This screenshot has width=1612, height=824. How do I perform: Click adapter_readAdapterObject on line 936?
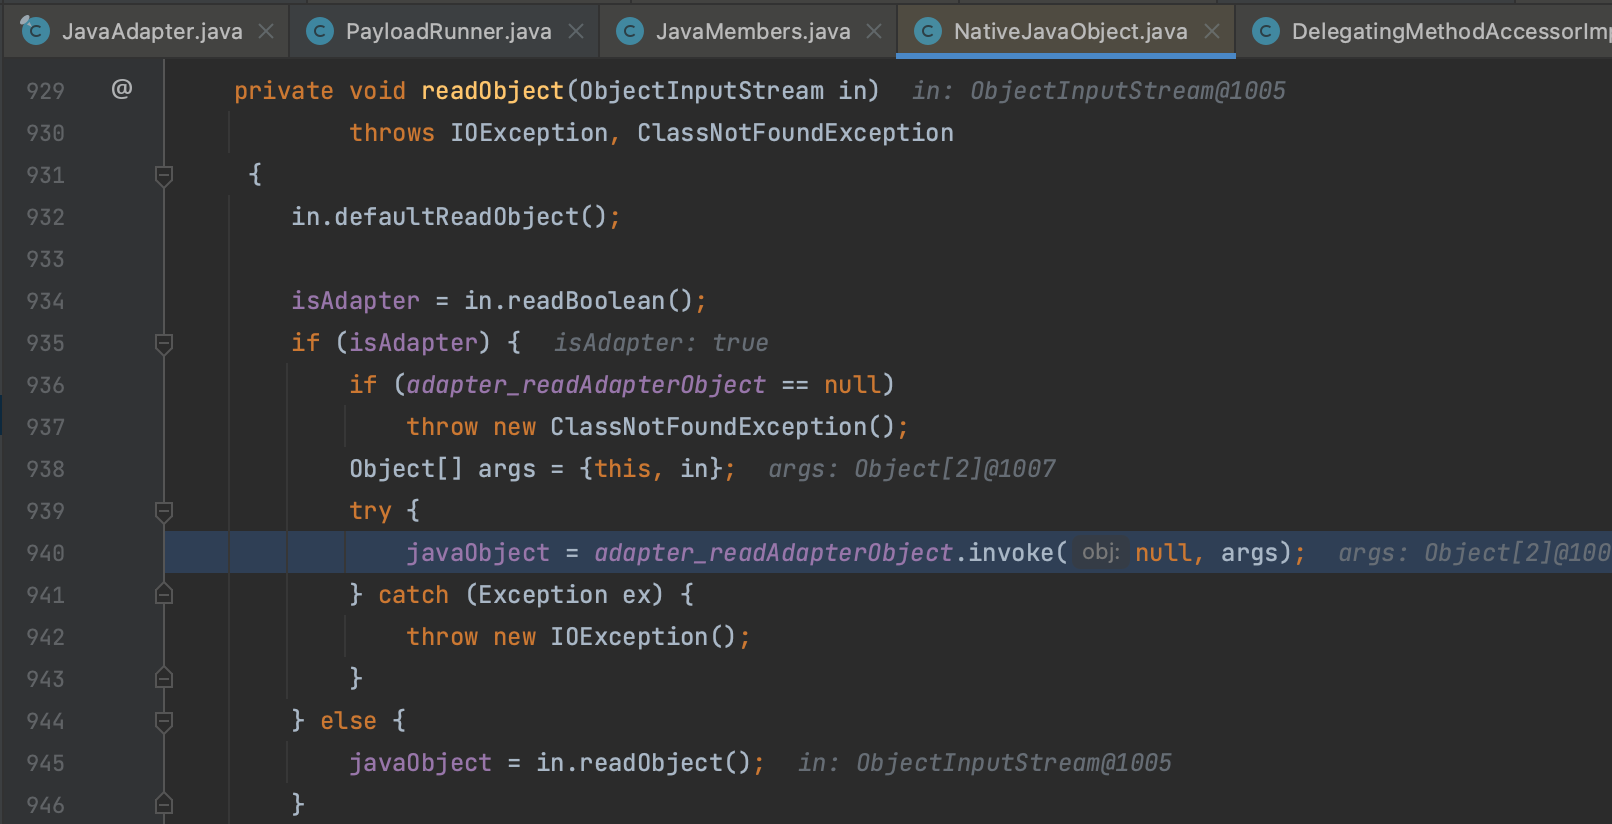tap(586, 385)
